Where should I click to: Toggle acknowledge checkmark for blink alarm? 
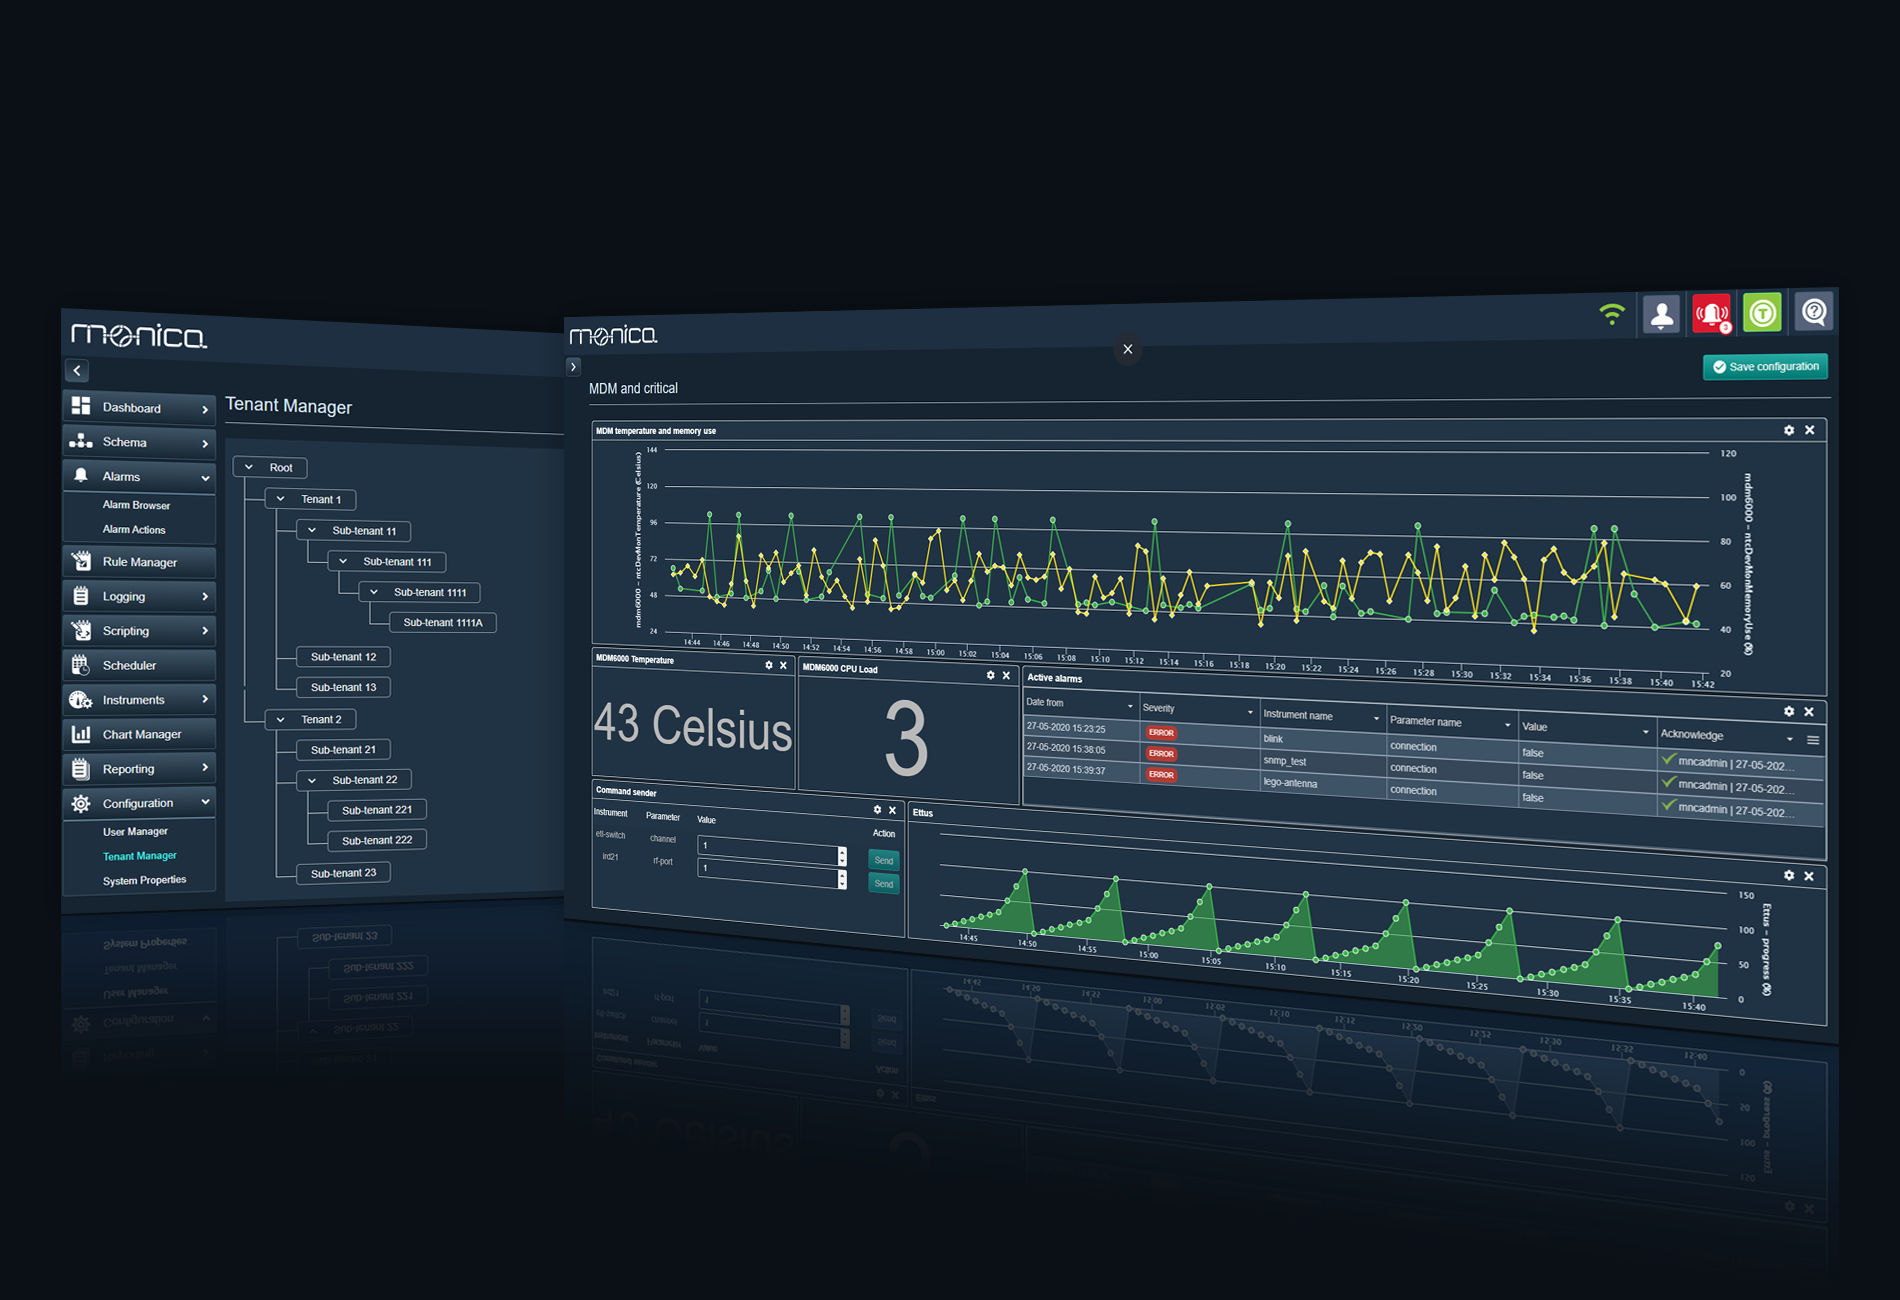pos(1668,760)
